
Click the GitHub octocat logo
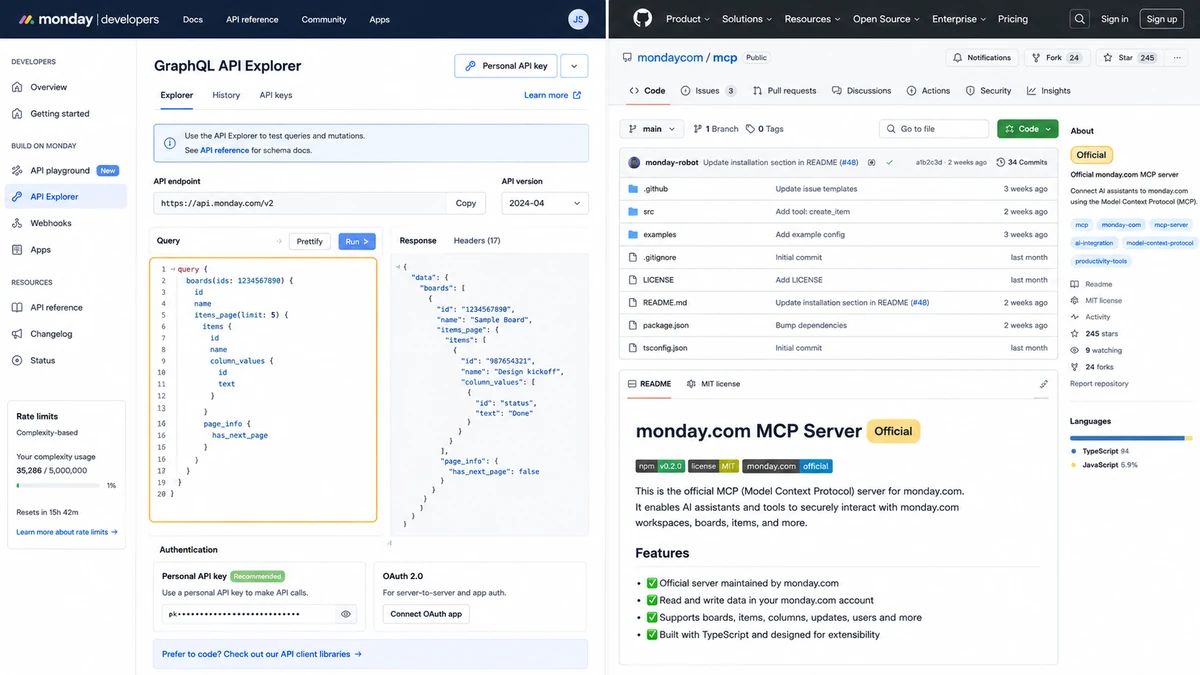click(642, 18)
